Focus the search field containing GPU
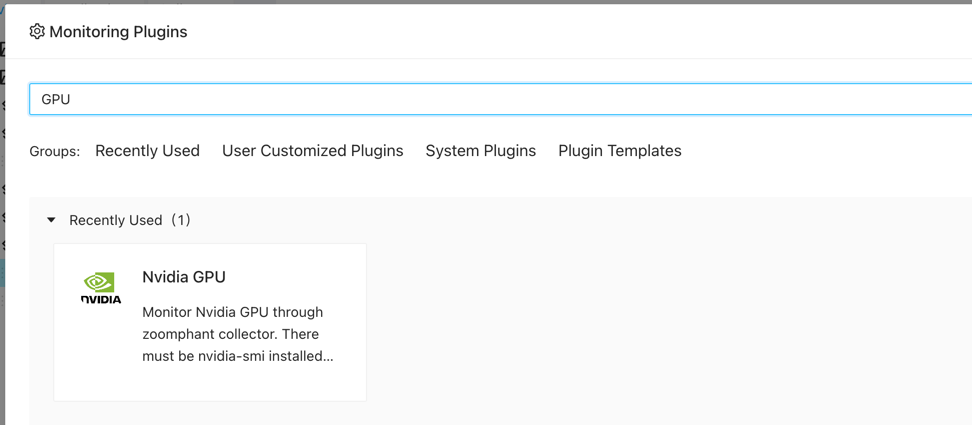The width and height of the screenshot is (972, 425). click(x=400, y=99)
